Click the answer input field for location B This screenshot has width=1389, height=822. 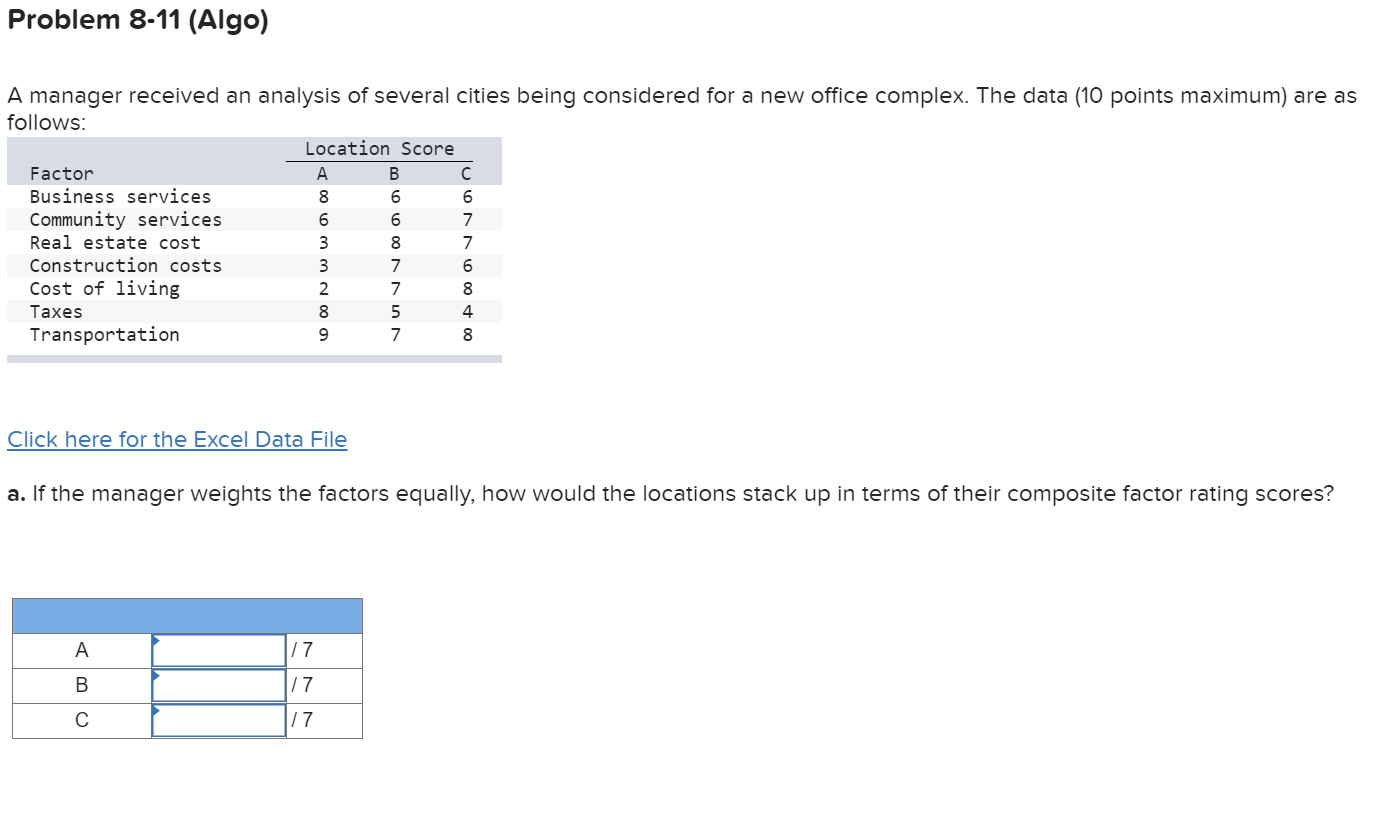pos(217,685)
